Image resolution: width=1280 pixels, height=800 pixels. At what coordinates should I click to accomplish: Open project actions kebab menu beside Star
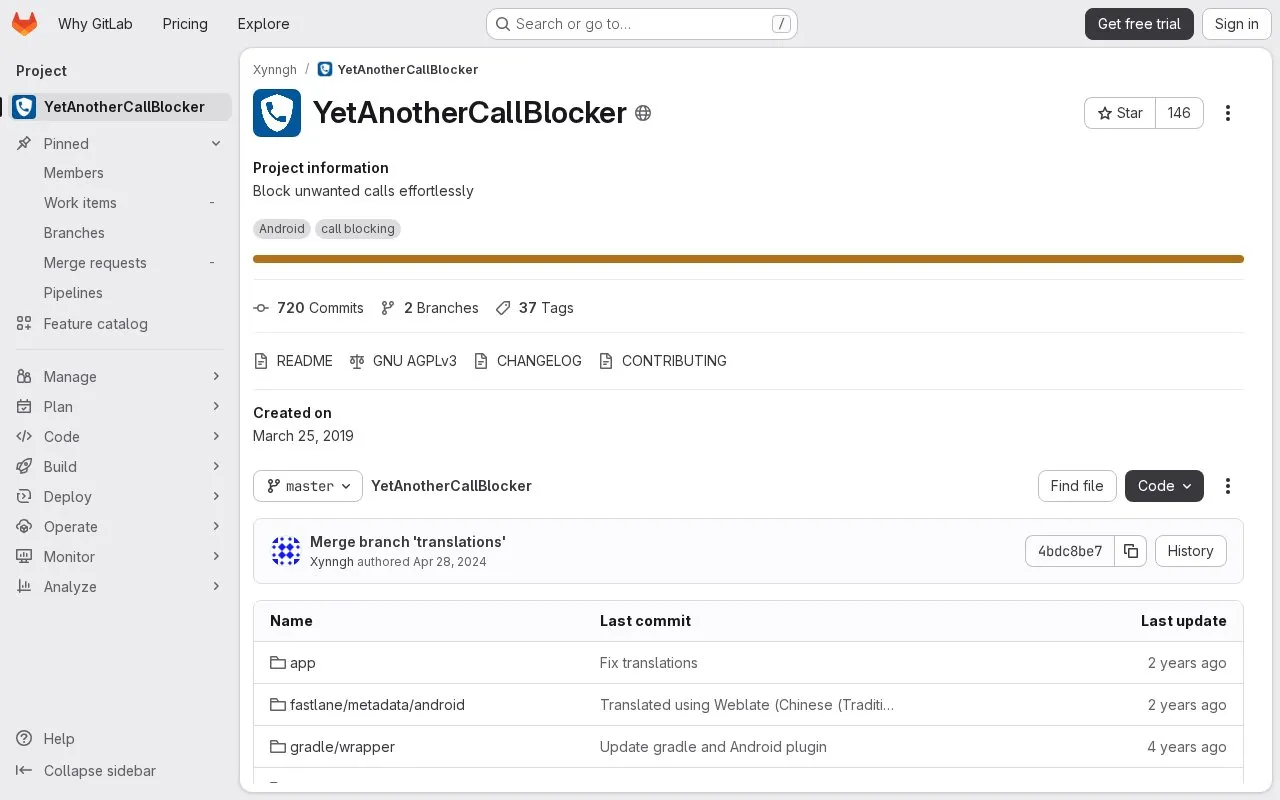click(1228, 113)
